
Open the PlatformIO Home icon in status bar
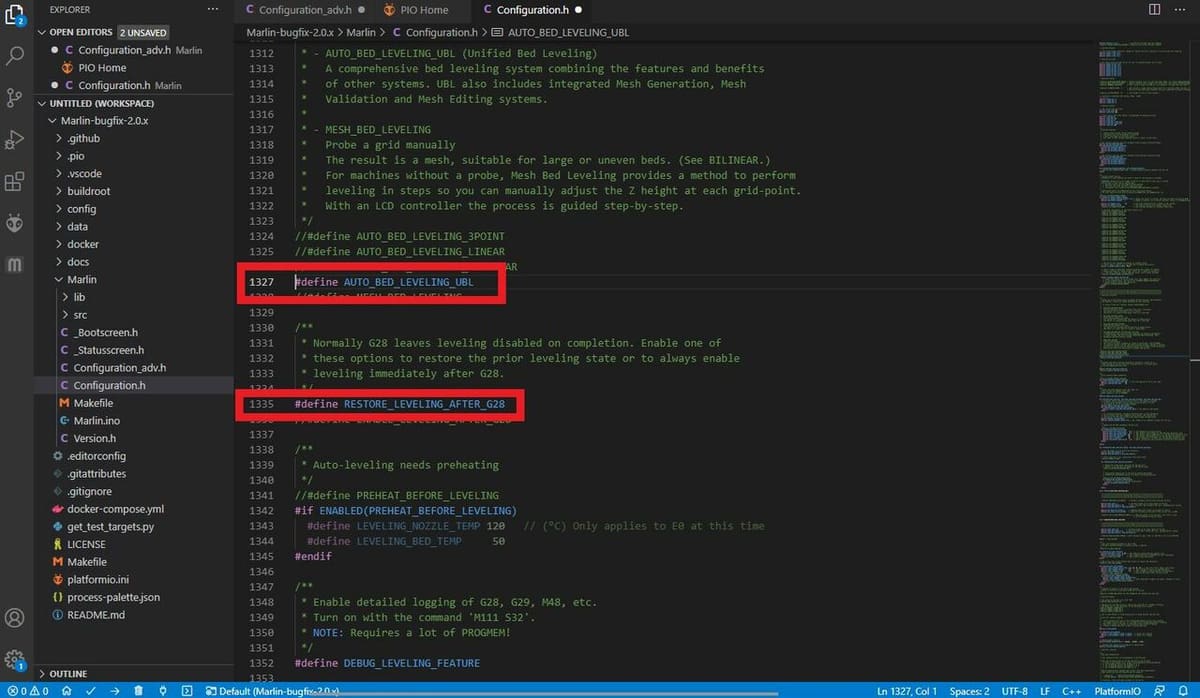tap(66, 691)
